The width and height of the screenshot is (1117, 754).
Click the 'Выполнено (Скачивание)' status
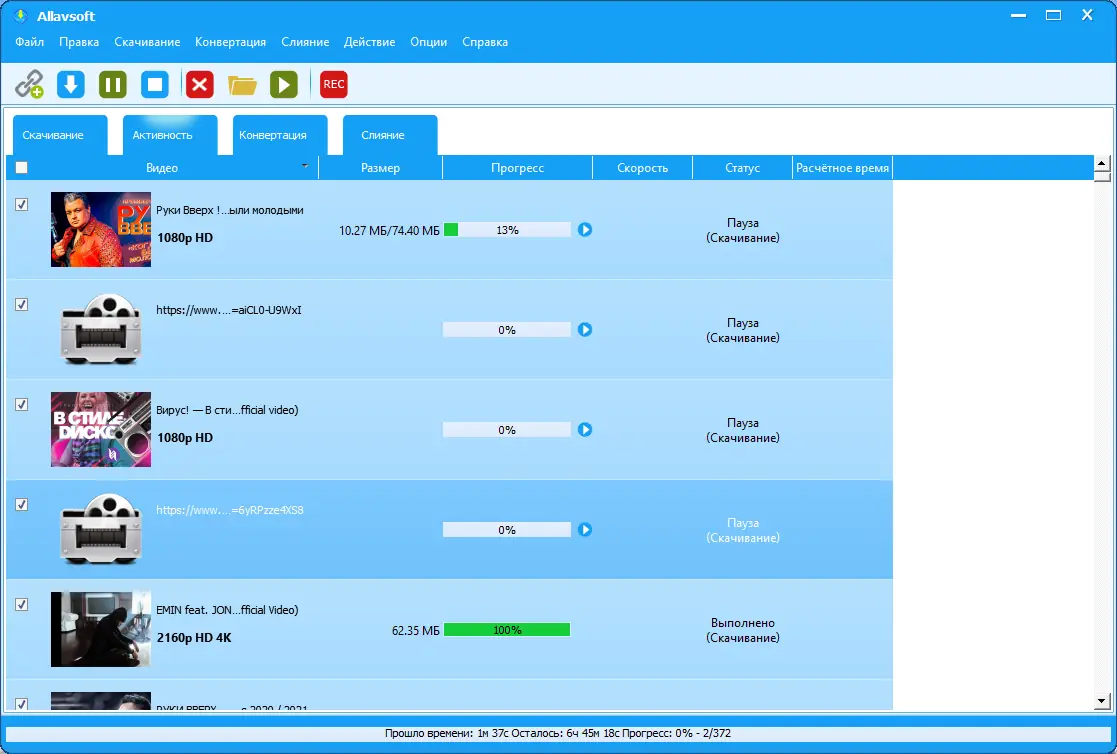[742, 630]
